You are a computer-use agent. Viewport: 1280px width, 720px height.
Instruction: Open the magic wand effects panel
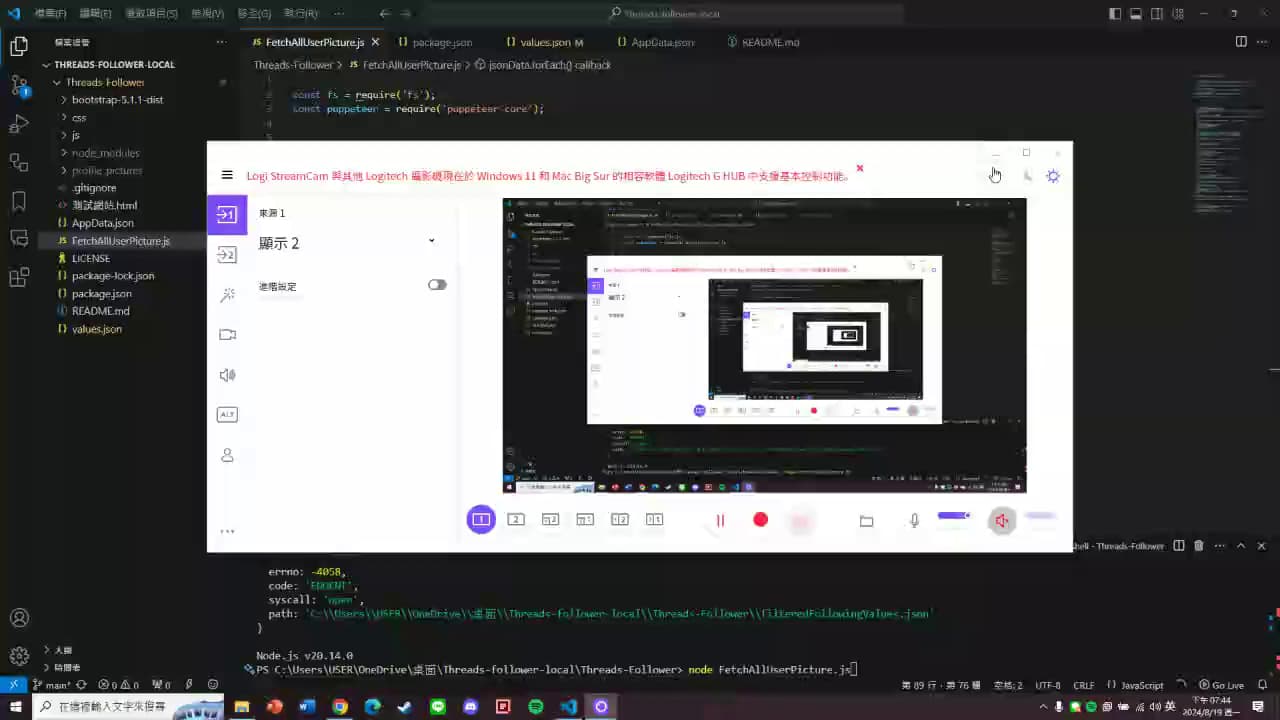(x=227, y=295)
